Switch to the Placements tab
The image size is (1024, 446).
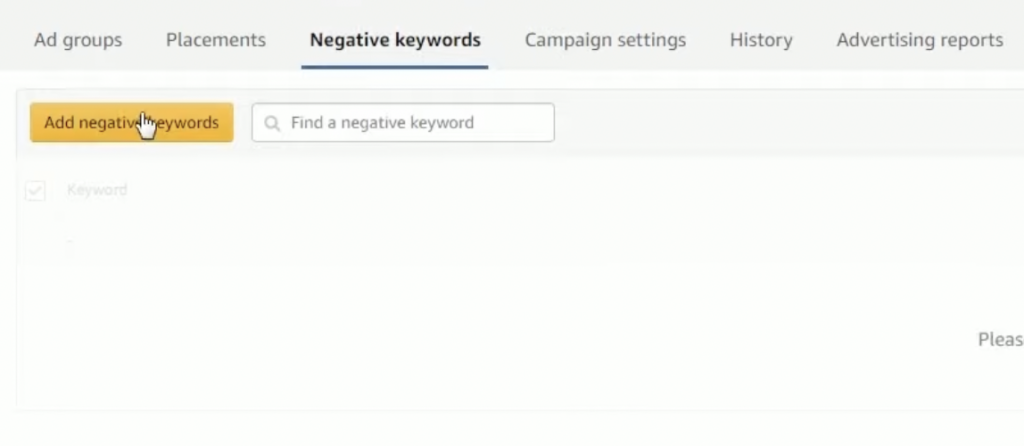(x=216, y=40)
